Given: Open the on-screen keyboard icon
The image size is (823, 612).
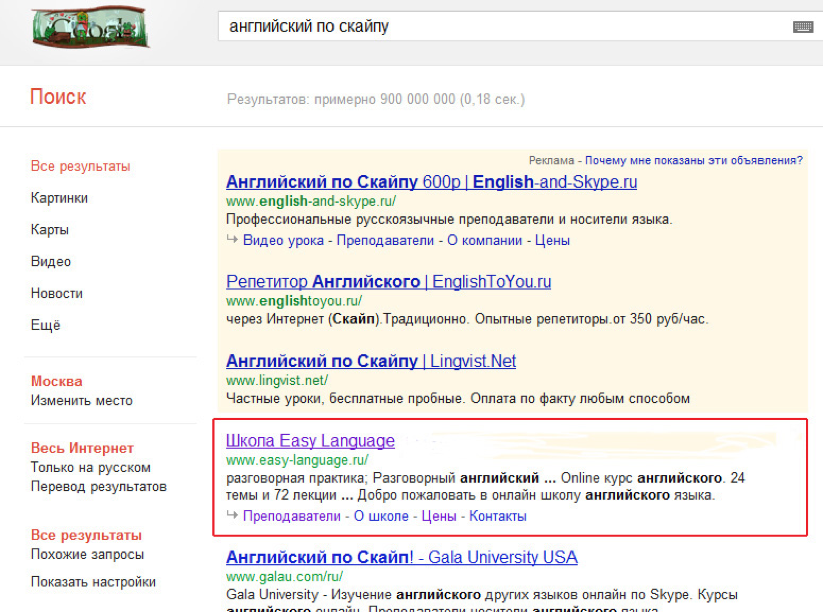Looking at the screenshot, I should coord(802,27).
